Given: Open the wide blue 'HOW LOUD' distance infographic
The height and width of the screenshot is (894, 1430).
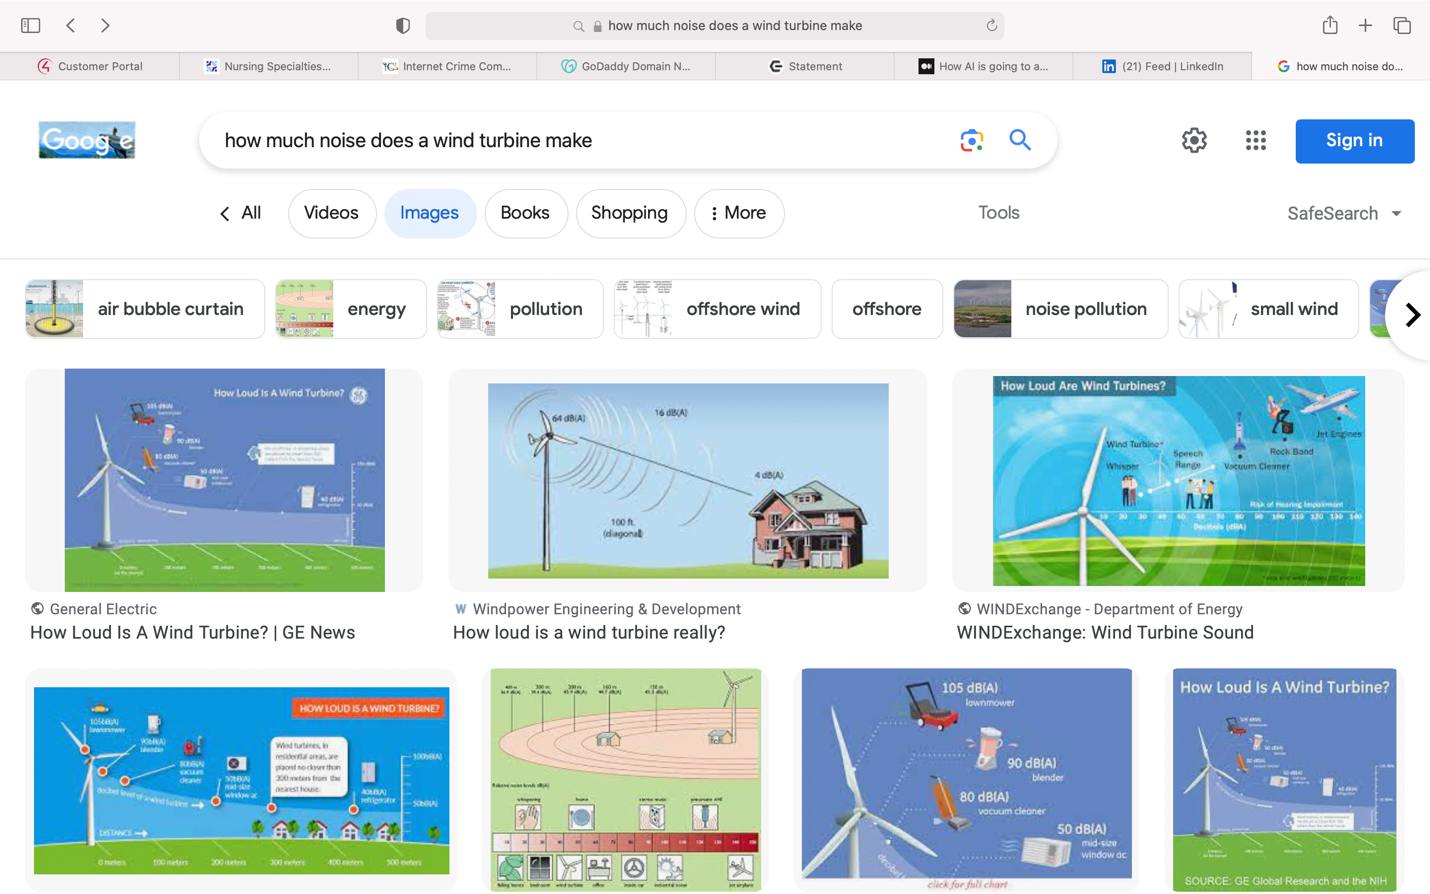Looking at the screenshot, I should (x=241, y=780).
